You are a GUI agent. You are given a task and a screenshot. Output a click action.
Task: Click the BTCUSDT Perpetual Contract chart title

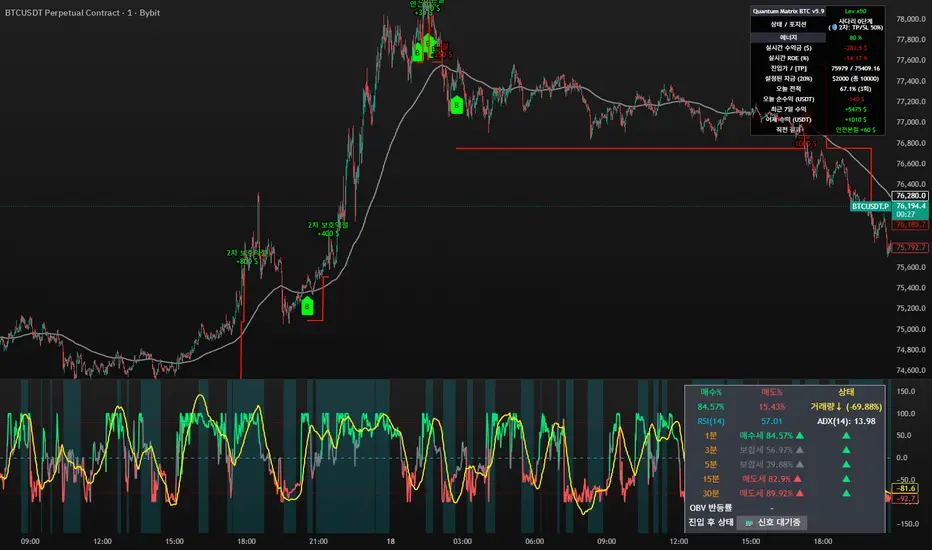[82, 12]
